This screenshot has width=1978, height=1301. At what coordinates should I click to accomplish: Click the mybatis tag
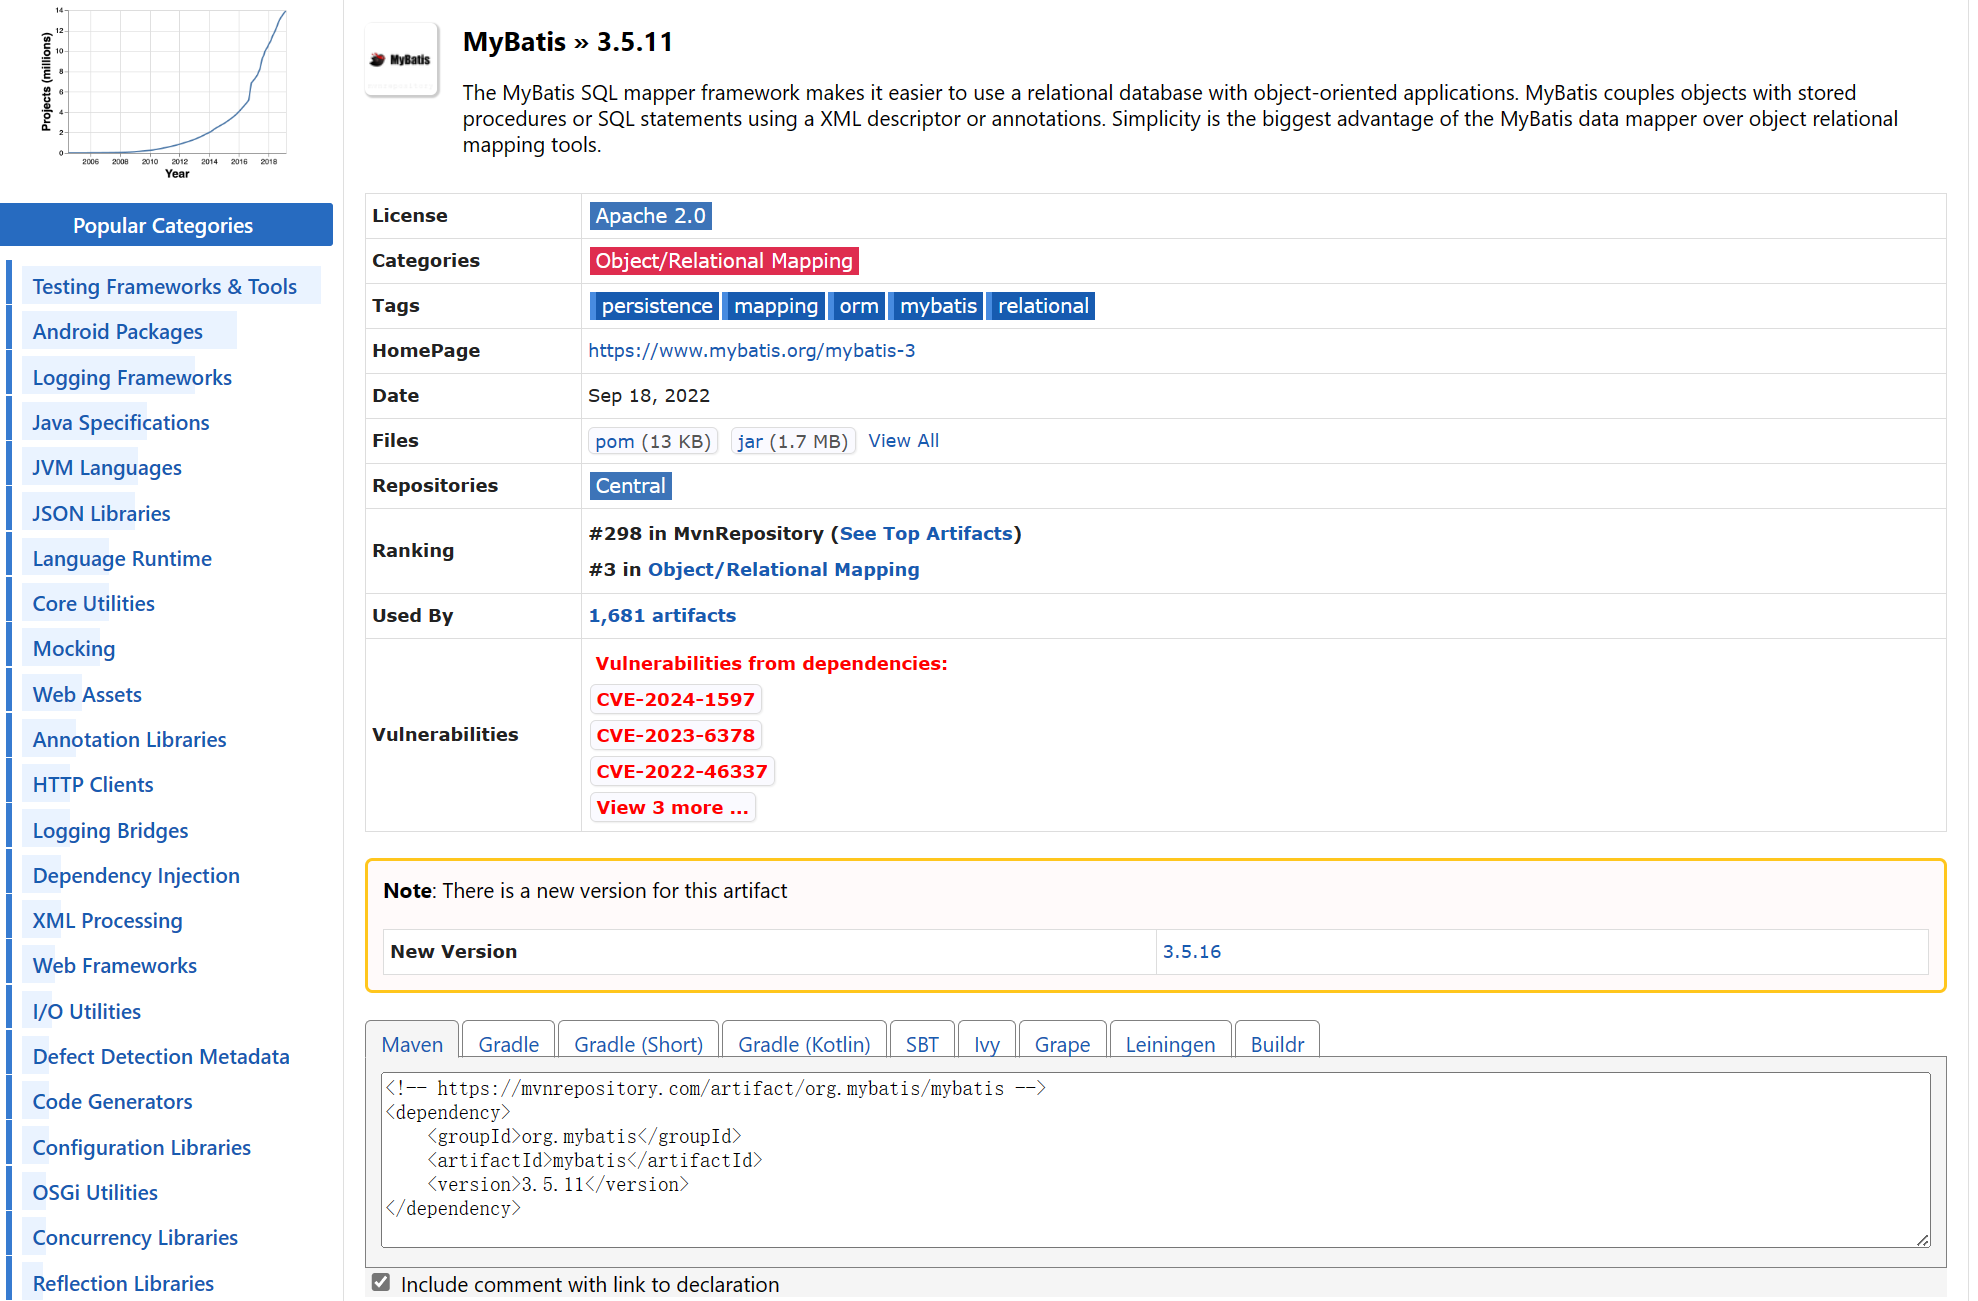937,306
